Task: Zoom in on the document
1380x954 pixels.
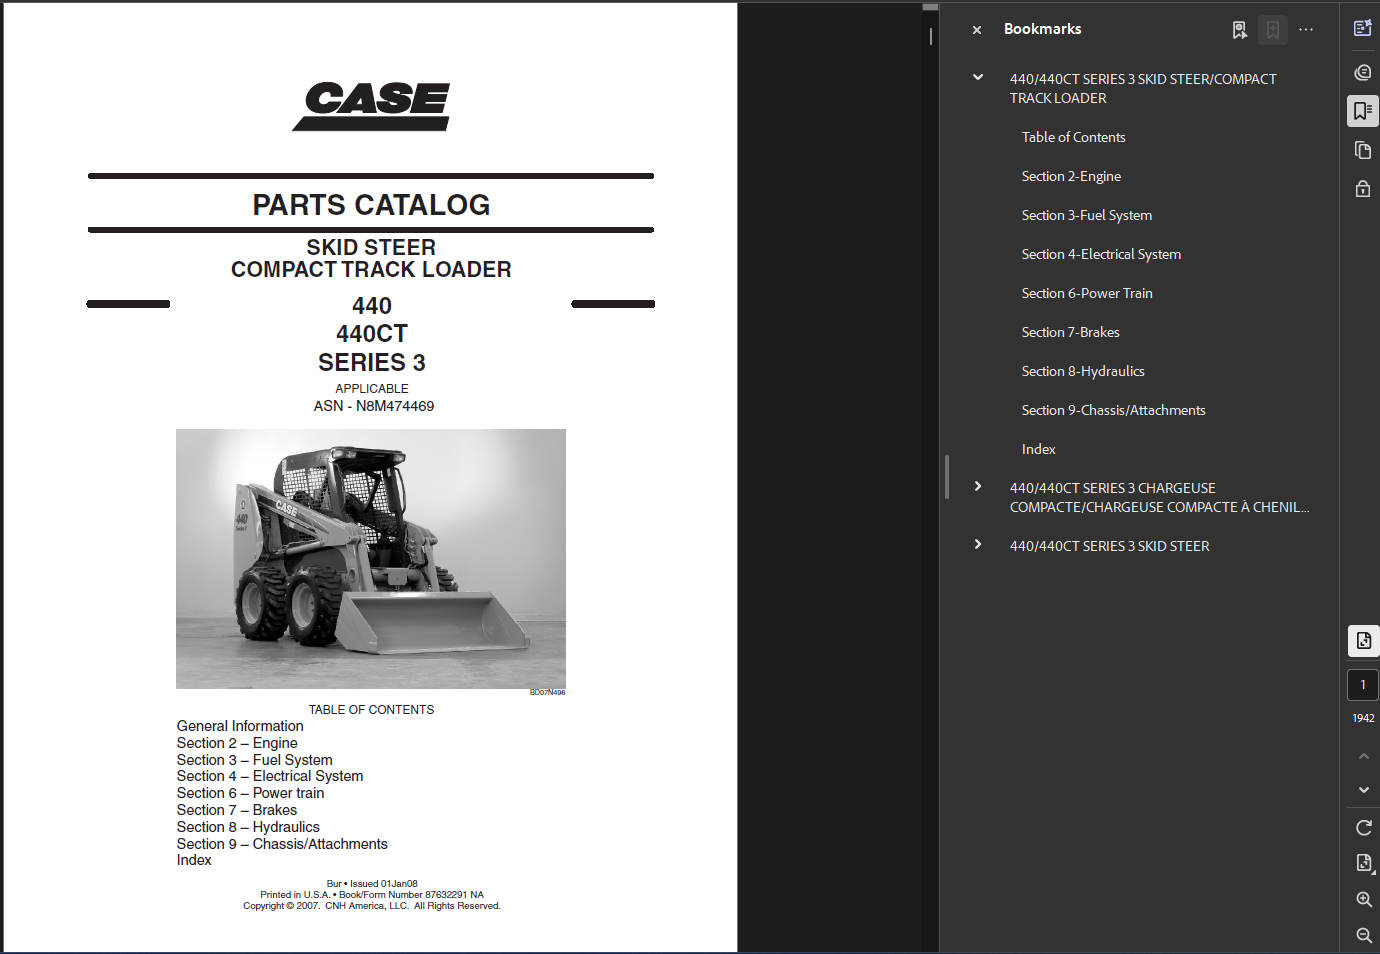Action: coord(1363,899)
